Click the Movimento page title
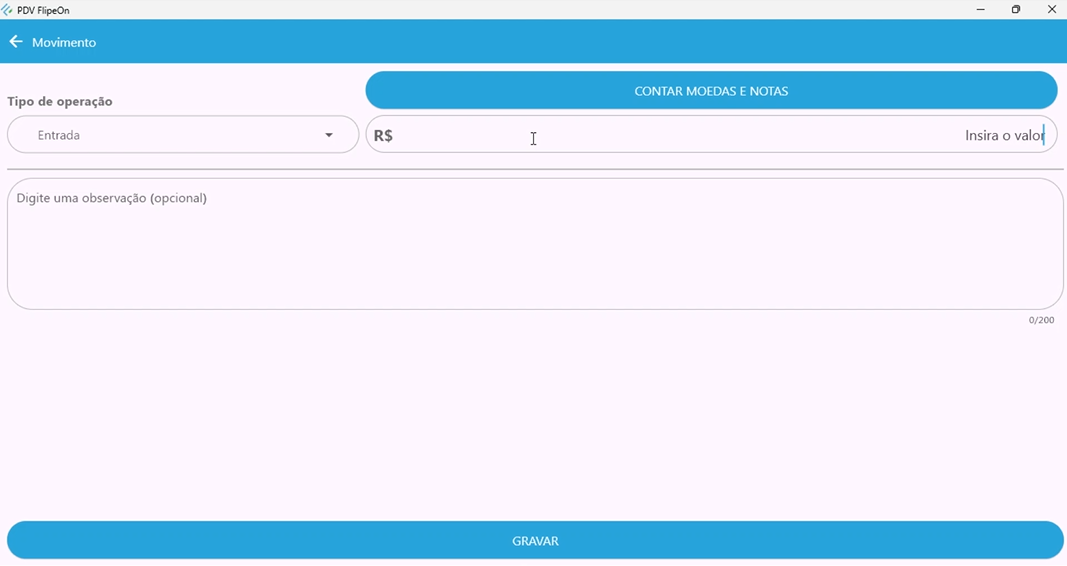Viewport: 1067px width, 566px height. click(64, 43)
